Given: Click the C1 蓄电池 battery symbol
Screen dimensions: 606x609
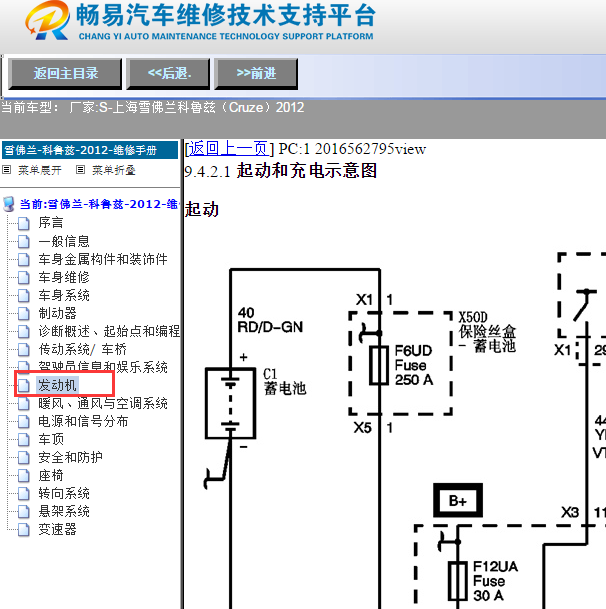Looking at the screenshot, I should 230,403.
